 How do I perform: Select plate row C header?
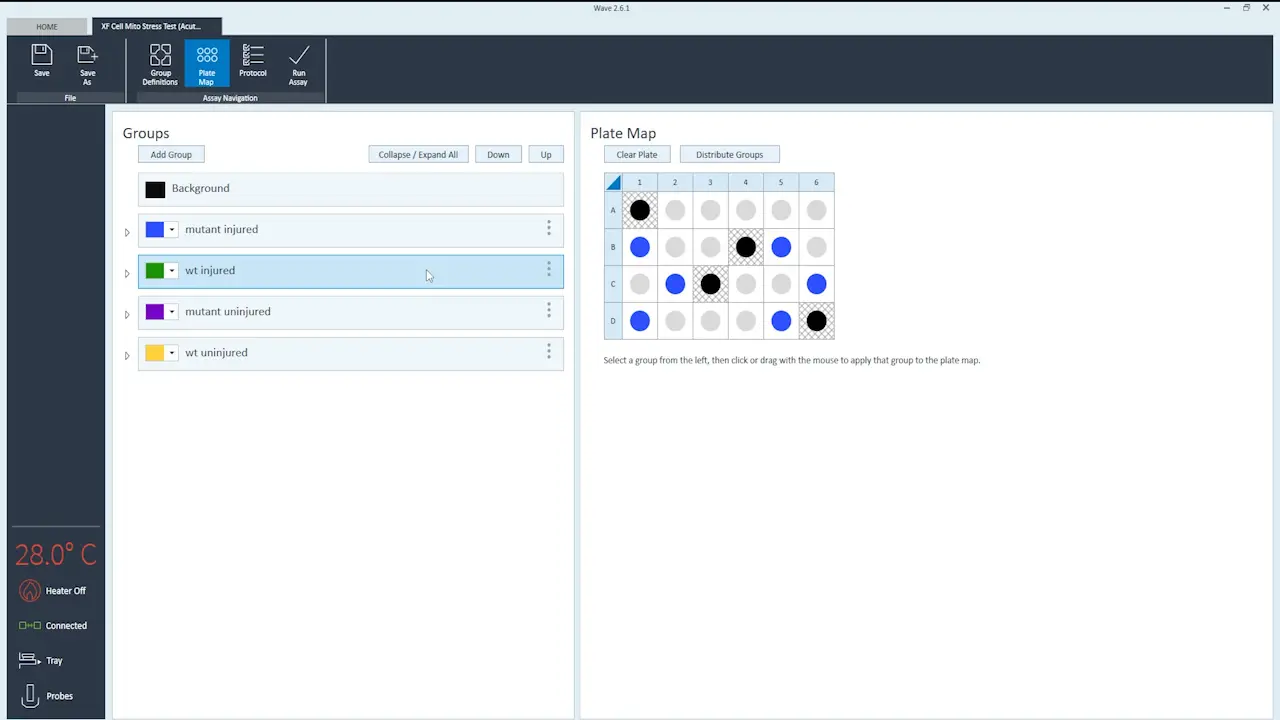[613, 284]
